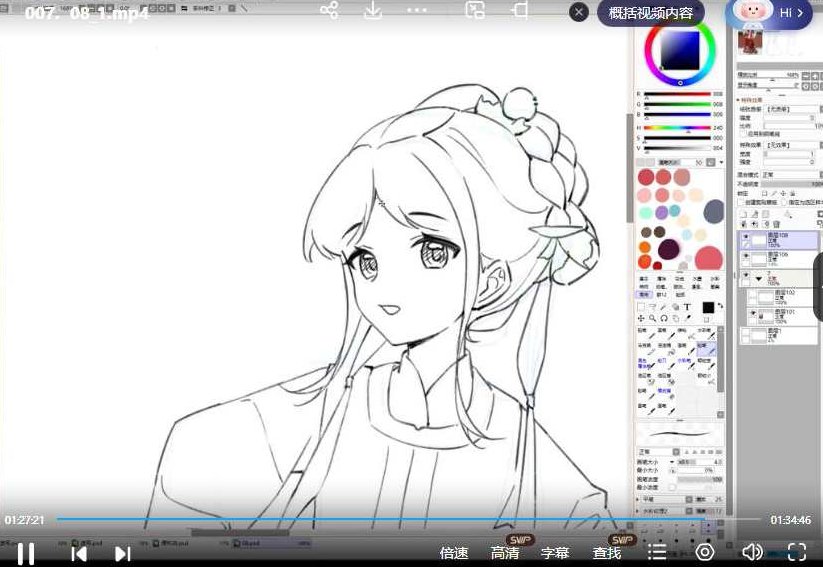Open the 倍速 playback speed menu
Viewport: 823px width, 567px height.
454,553
